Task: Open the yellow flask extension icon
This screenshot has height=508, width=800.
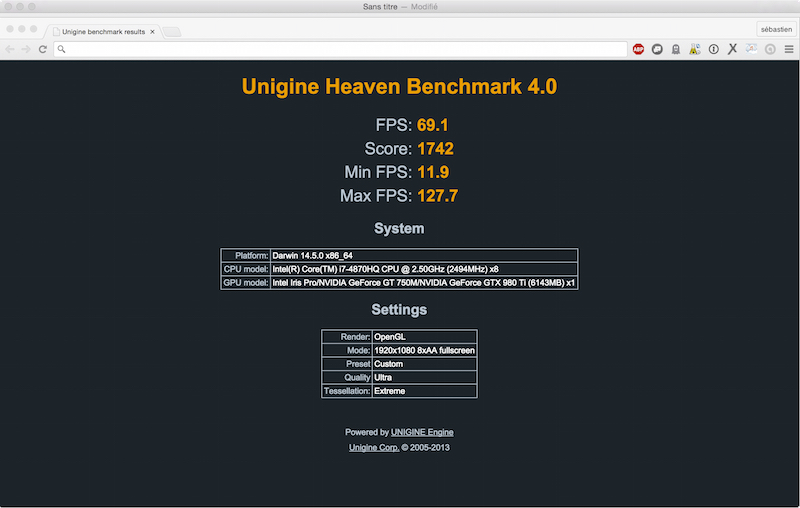Action: 695,49
